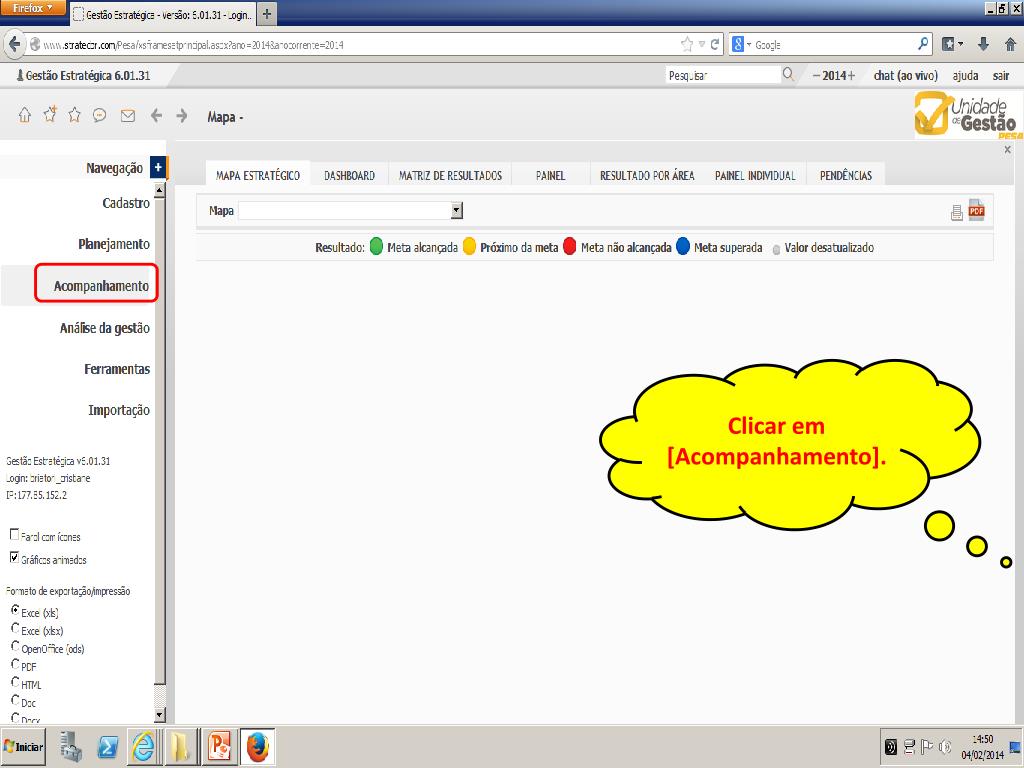Click the Firefox home icon
The image size is (1024, 768).
click(1010, 44)
